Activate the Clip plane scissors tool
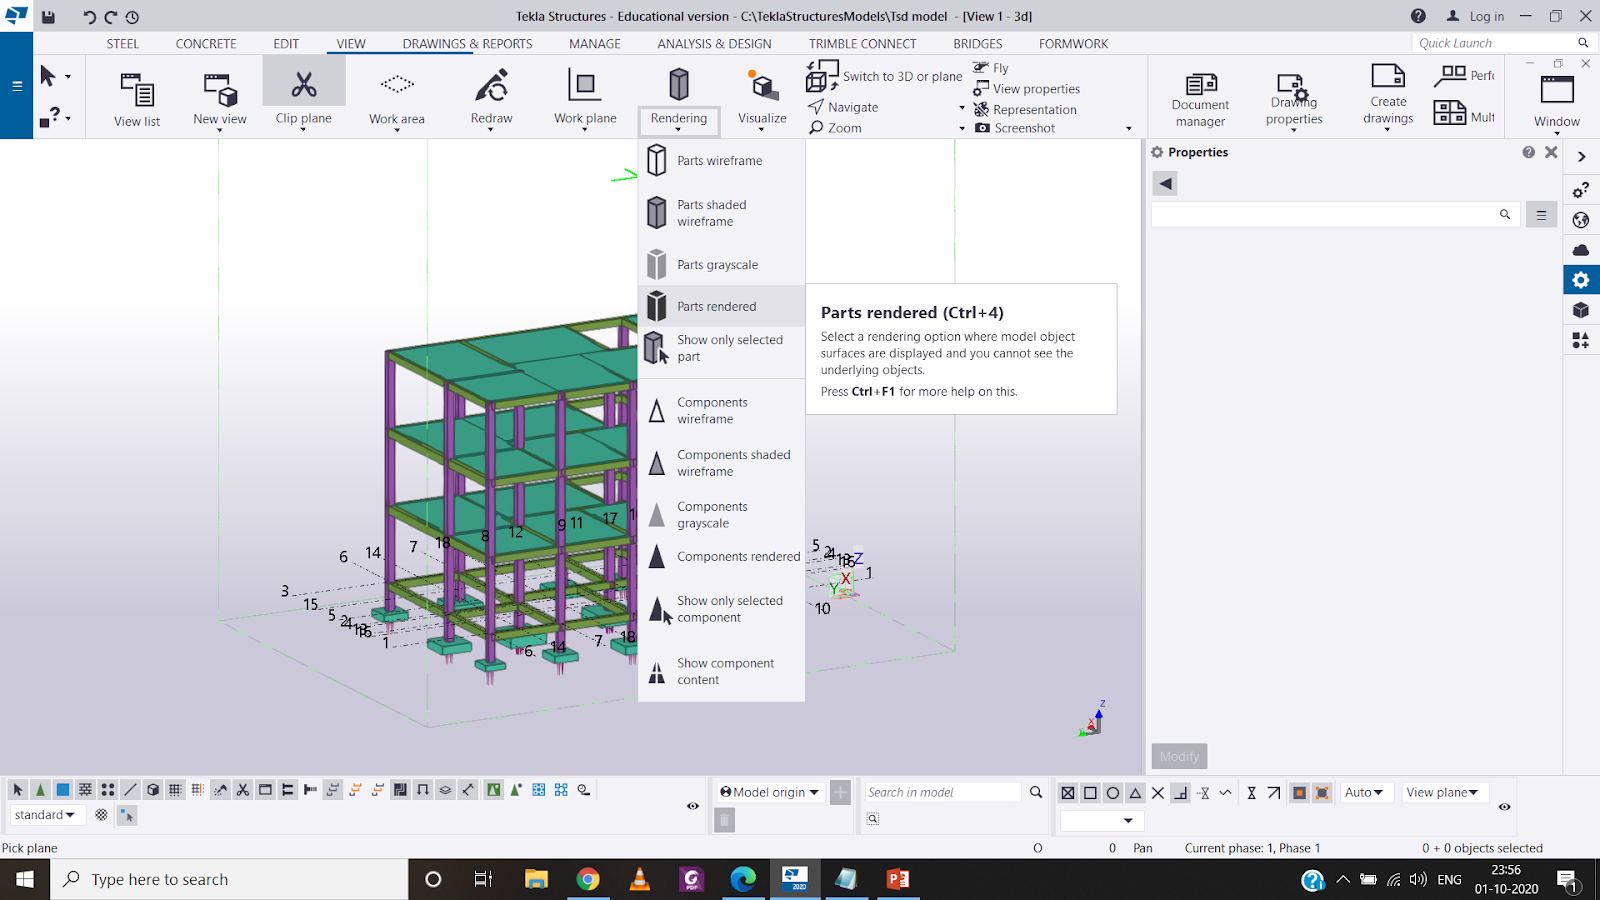Viewport: 1600px width, 900px height. pyautogui.click(x=304, y=95)
